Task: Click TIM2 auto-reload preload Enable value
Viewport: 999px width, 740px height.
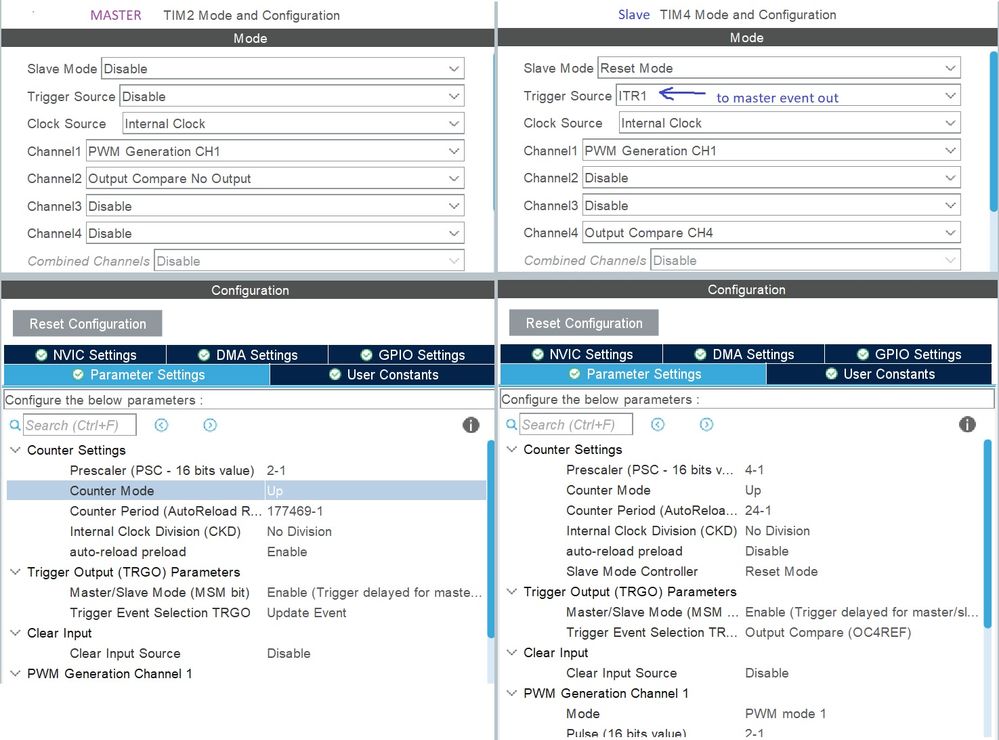Action: click(287, 552)
